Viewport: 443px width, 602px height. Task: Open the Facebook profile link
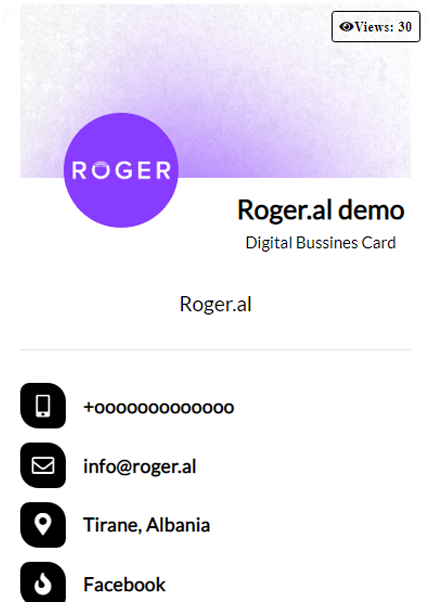click(124, 584)
